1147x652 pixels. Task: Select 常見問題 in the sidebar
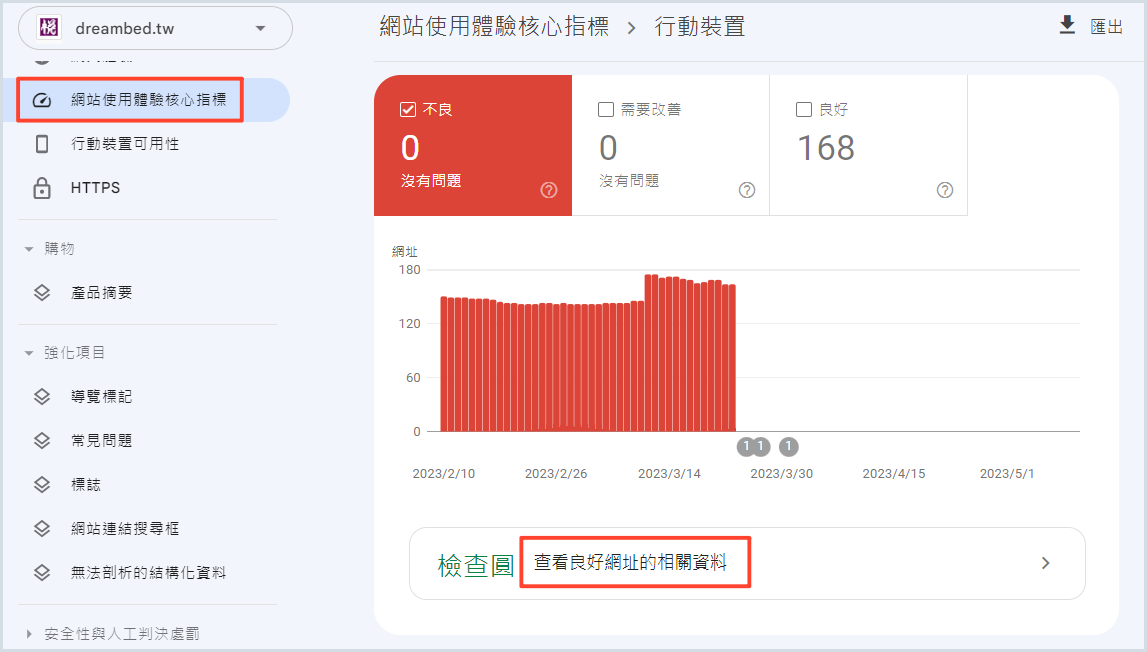pyautogui.click(x=101, y=441)
